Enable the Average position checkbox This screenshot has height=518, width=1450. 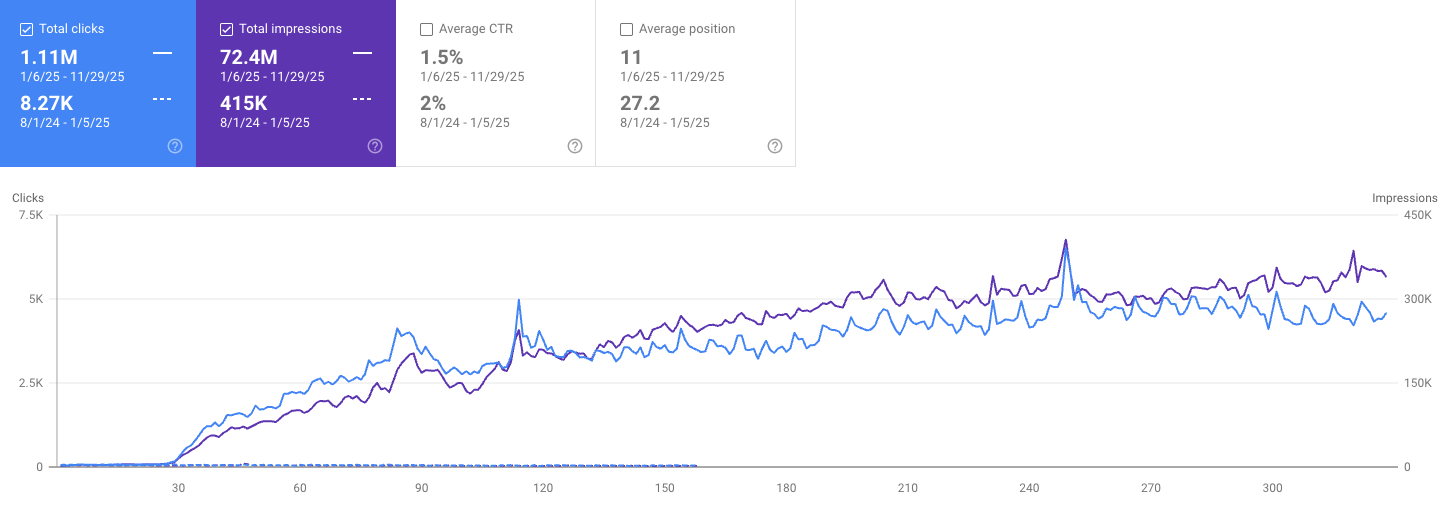coord(627,29)
